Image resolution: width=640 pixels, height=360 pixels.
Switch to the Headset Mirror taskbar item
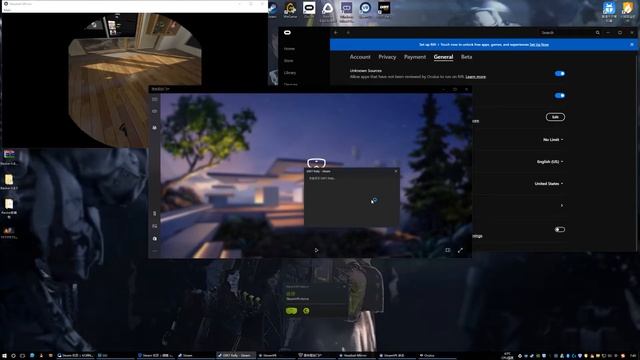pos(356,356)
